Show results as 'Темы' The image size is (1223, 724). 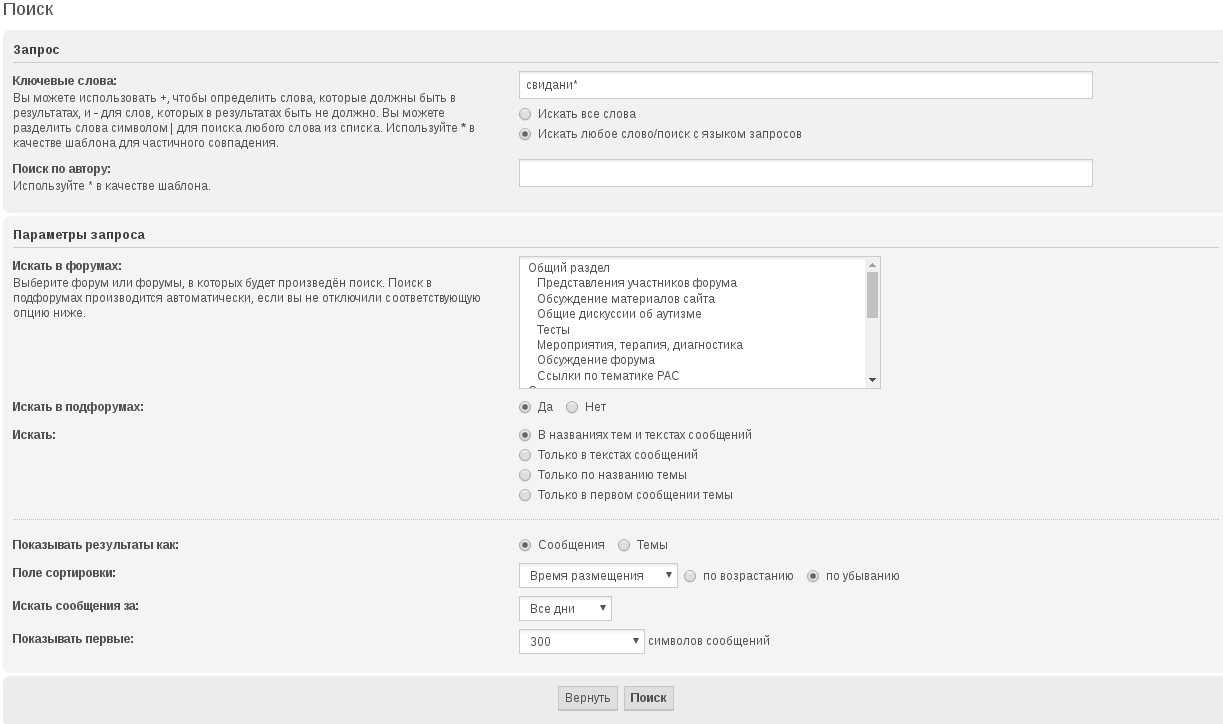click(624, 545)
